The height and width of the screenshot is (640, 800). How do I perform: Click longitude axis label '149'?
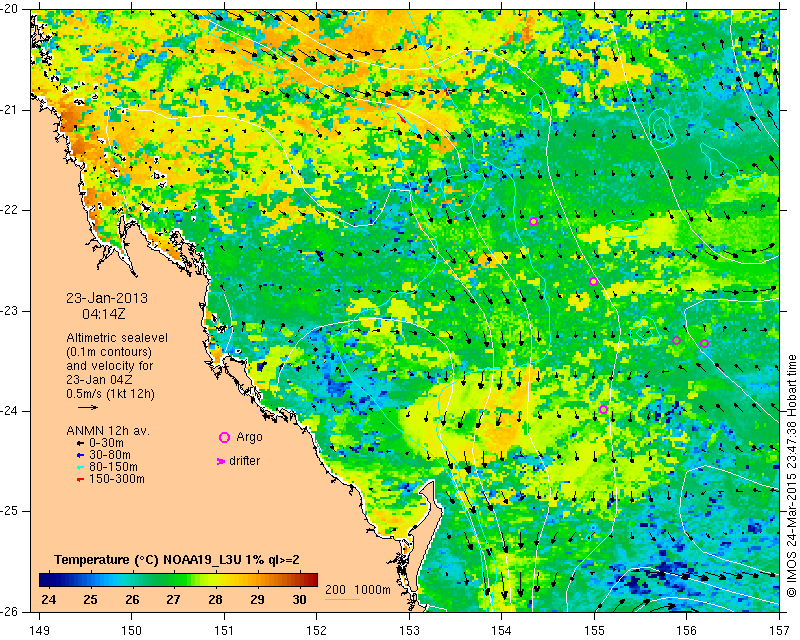pyautogui.click(x=39, y=631)
